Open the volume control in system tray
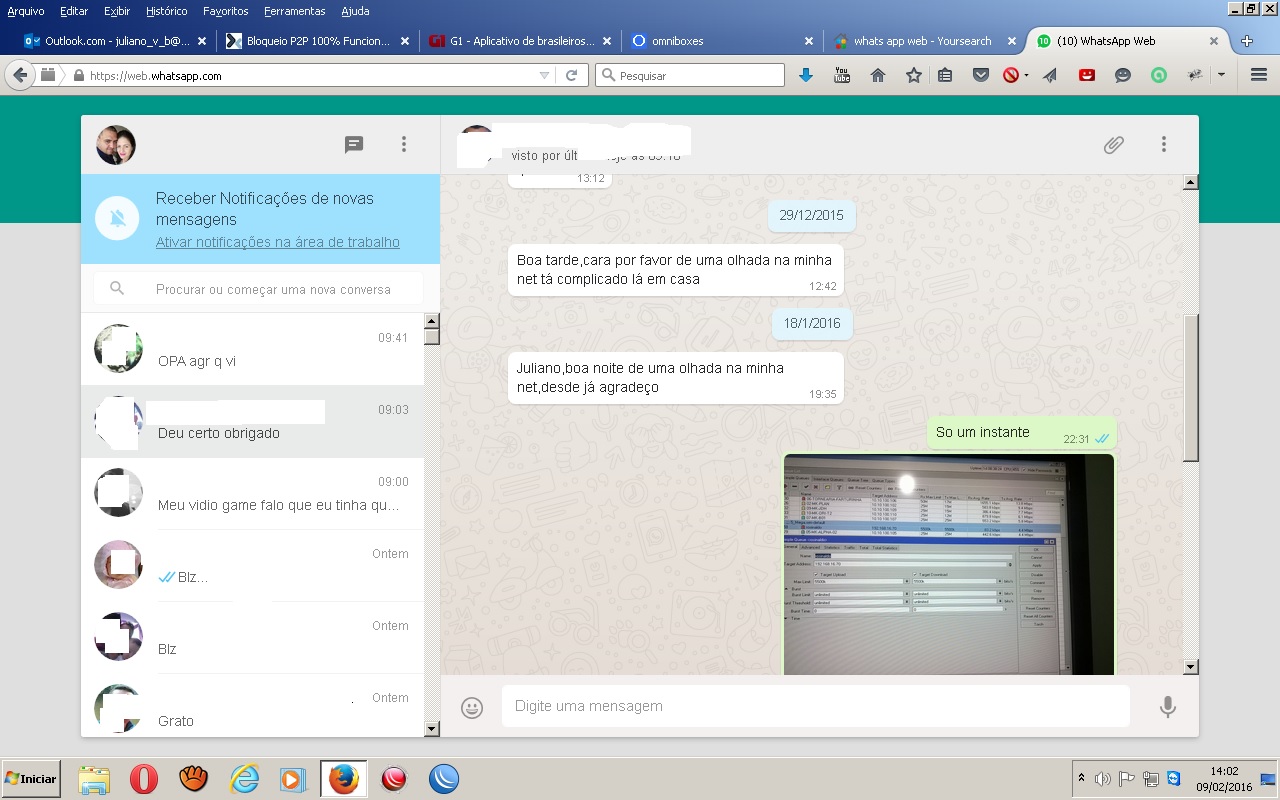The width and height of the screenshot is (1280, 800). pos(1103,779)
